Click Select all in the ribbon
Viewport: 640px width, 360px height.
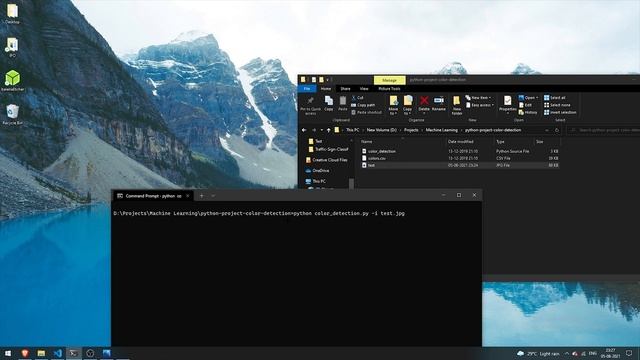(x=555, y=98)
